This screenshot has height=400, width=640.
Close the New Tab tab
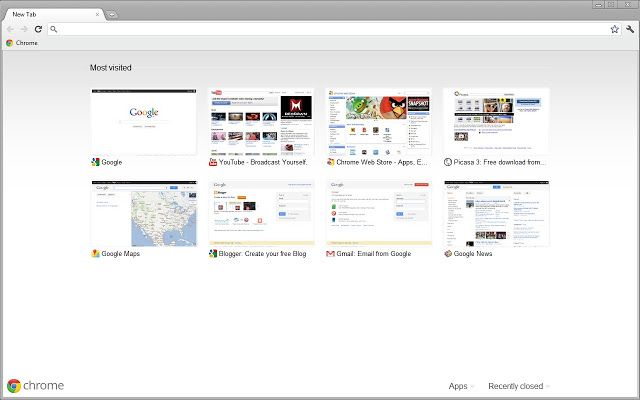click(97, 14)
